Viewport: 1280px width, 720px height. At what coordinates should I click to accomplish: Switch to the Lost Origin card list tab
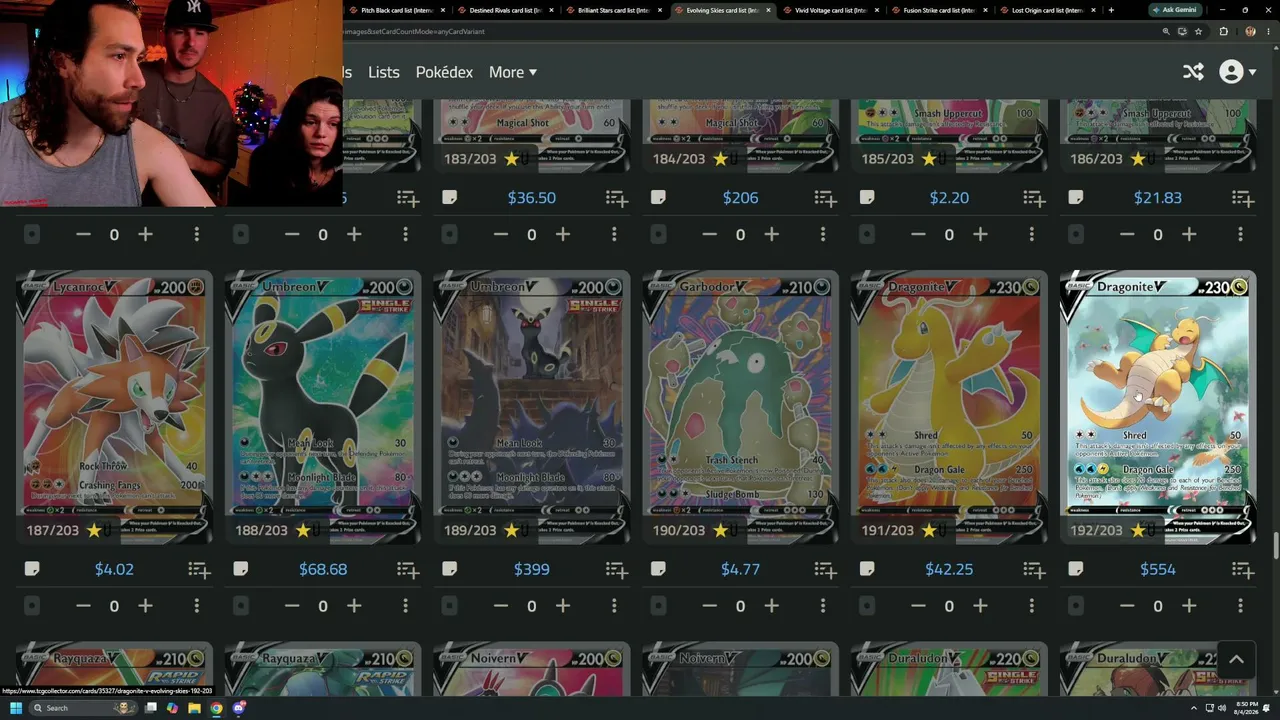[1047, 10]
